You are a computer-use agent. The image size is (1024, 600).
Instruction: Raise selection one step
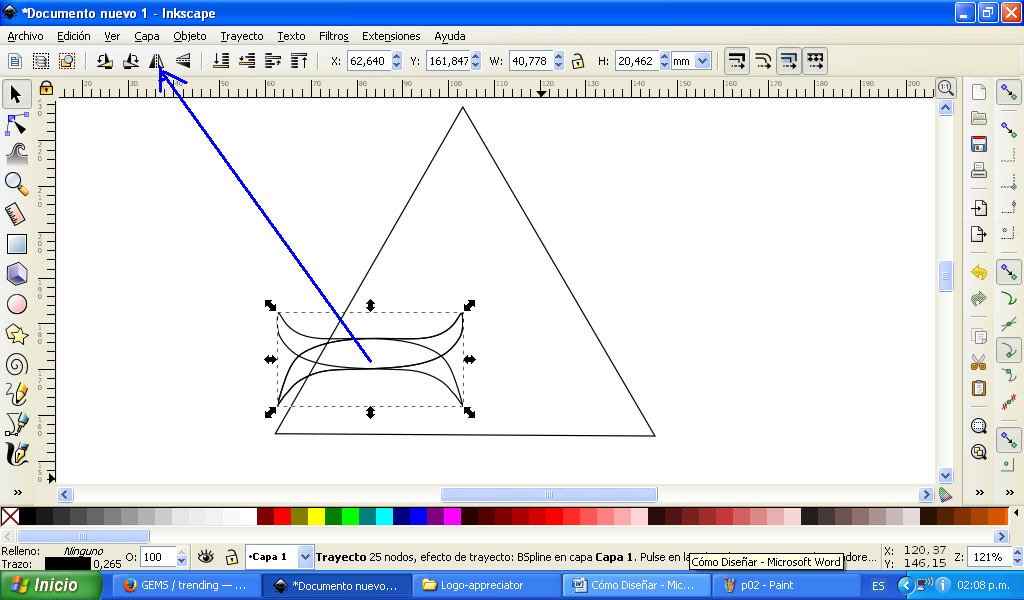click(x=273, y=61)
